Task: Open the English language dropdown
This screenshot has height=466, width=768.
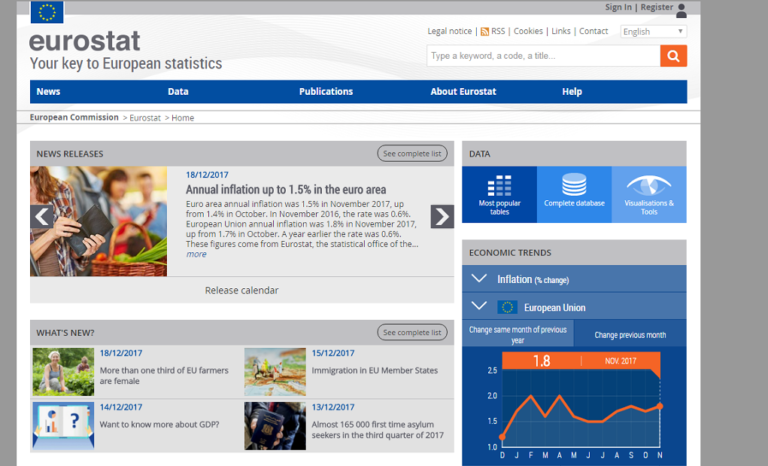Action: 653,31
